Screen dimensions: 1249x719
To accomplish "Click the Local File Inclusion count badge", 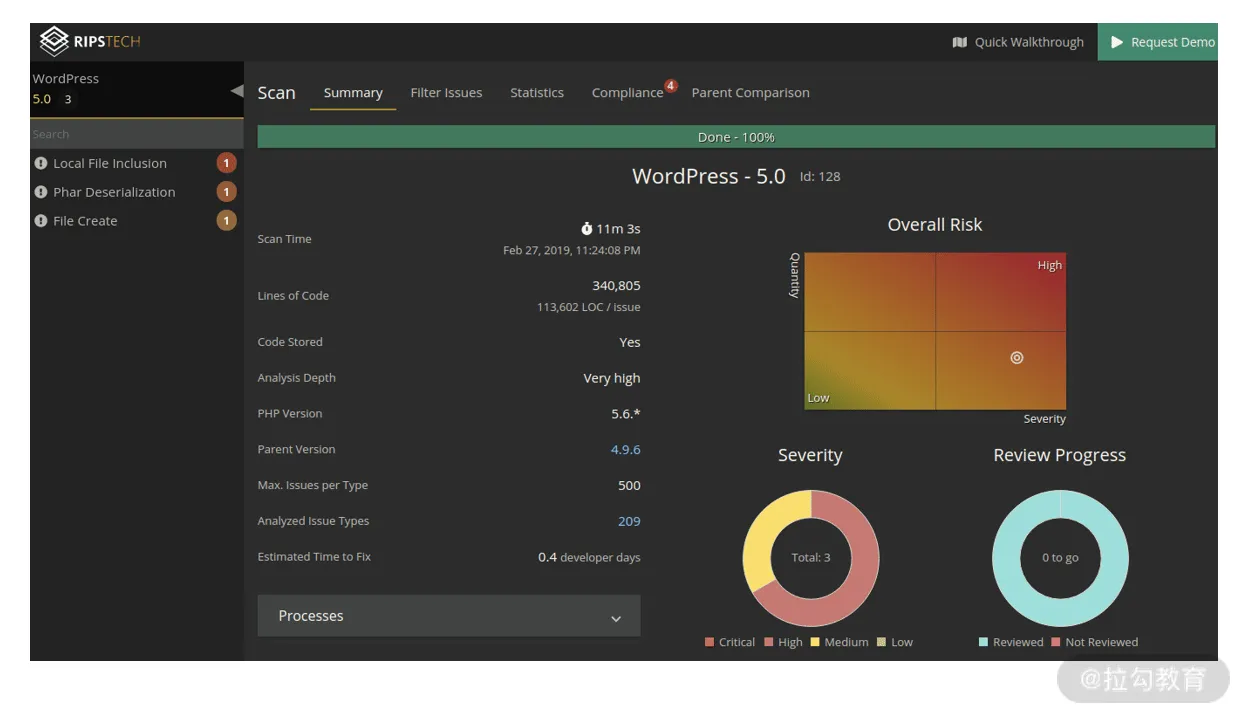I will pyautogui.click(x=227, y=163).
